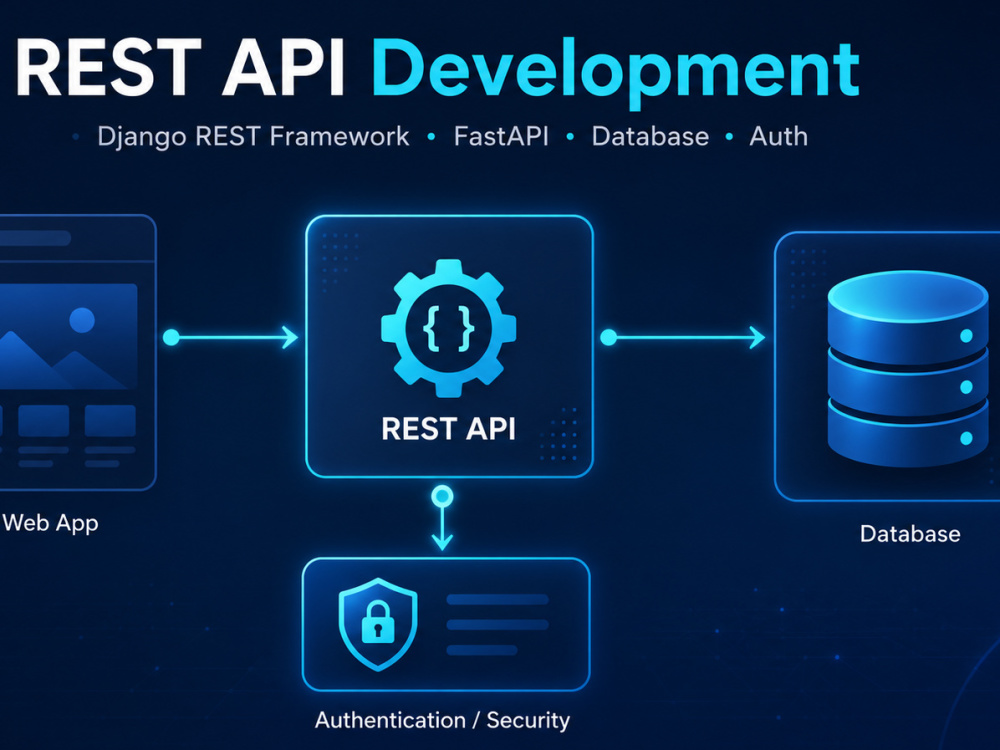Screen dimensions: 1000x750
Task: Click the gear icon with curly braces
Action: 448,328
